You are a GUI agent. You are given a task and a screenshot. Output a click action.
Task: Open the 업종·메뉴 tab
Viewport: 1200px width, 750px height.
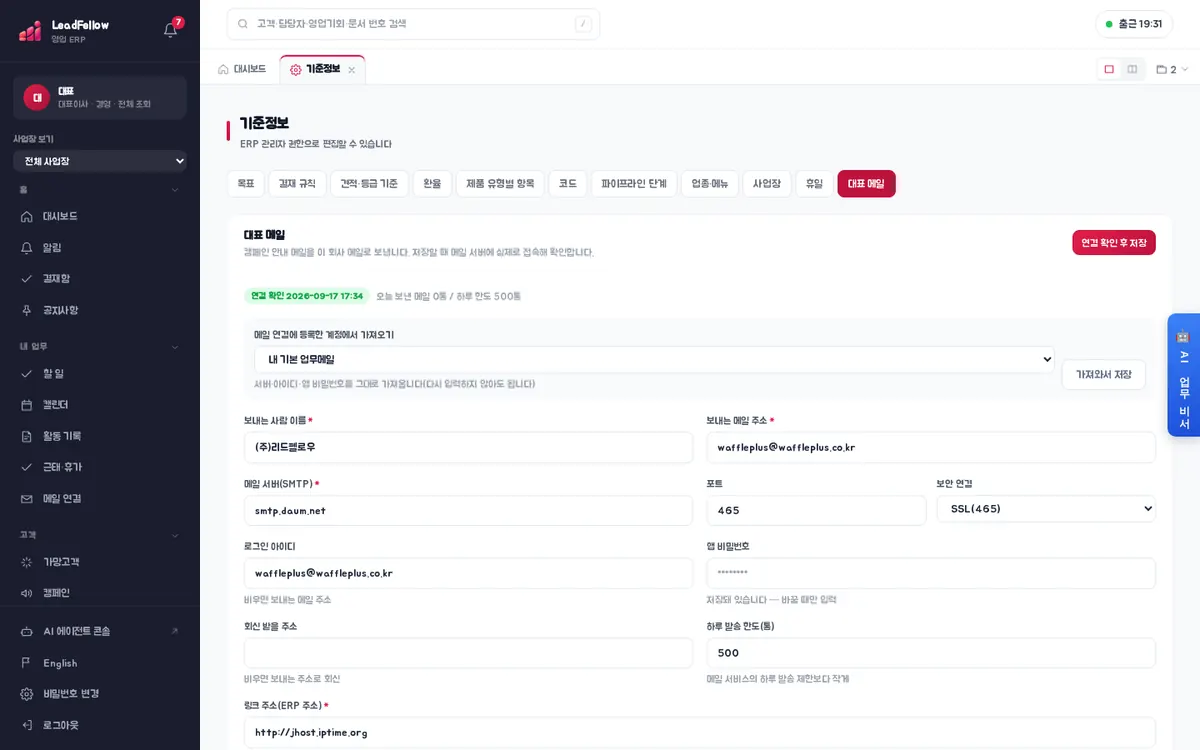[x=710, y=184]
